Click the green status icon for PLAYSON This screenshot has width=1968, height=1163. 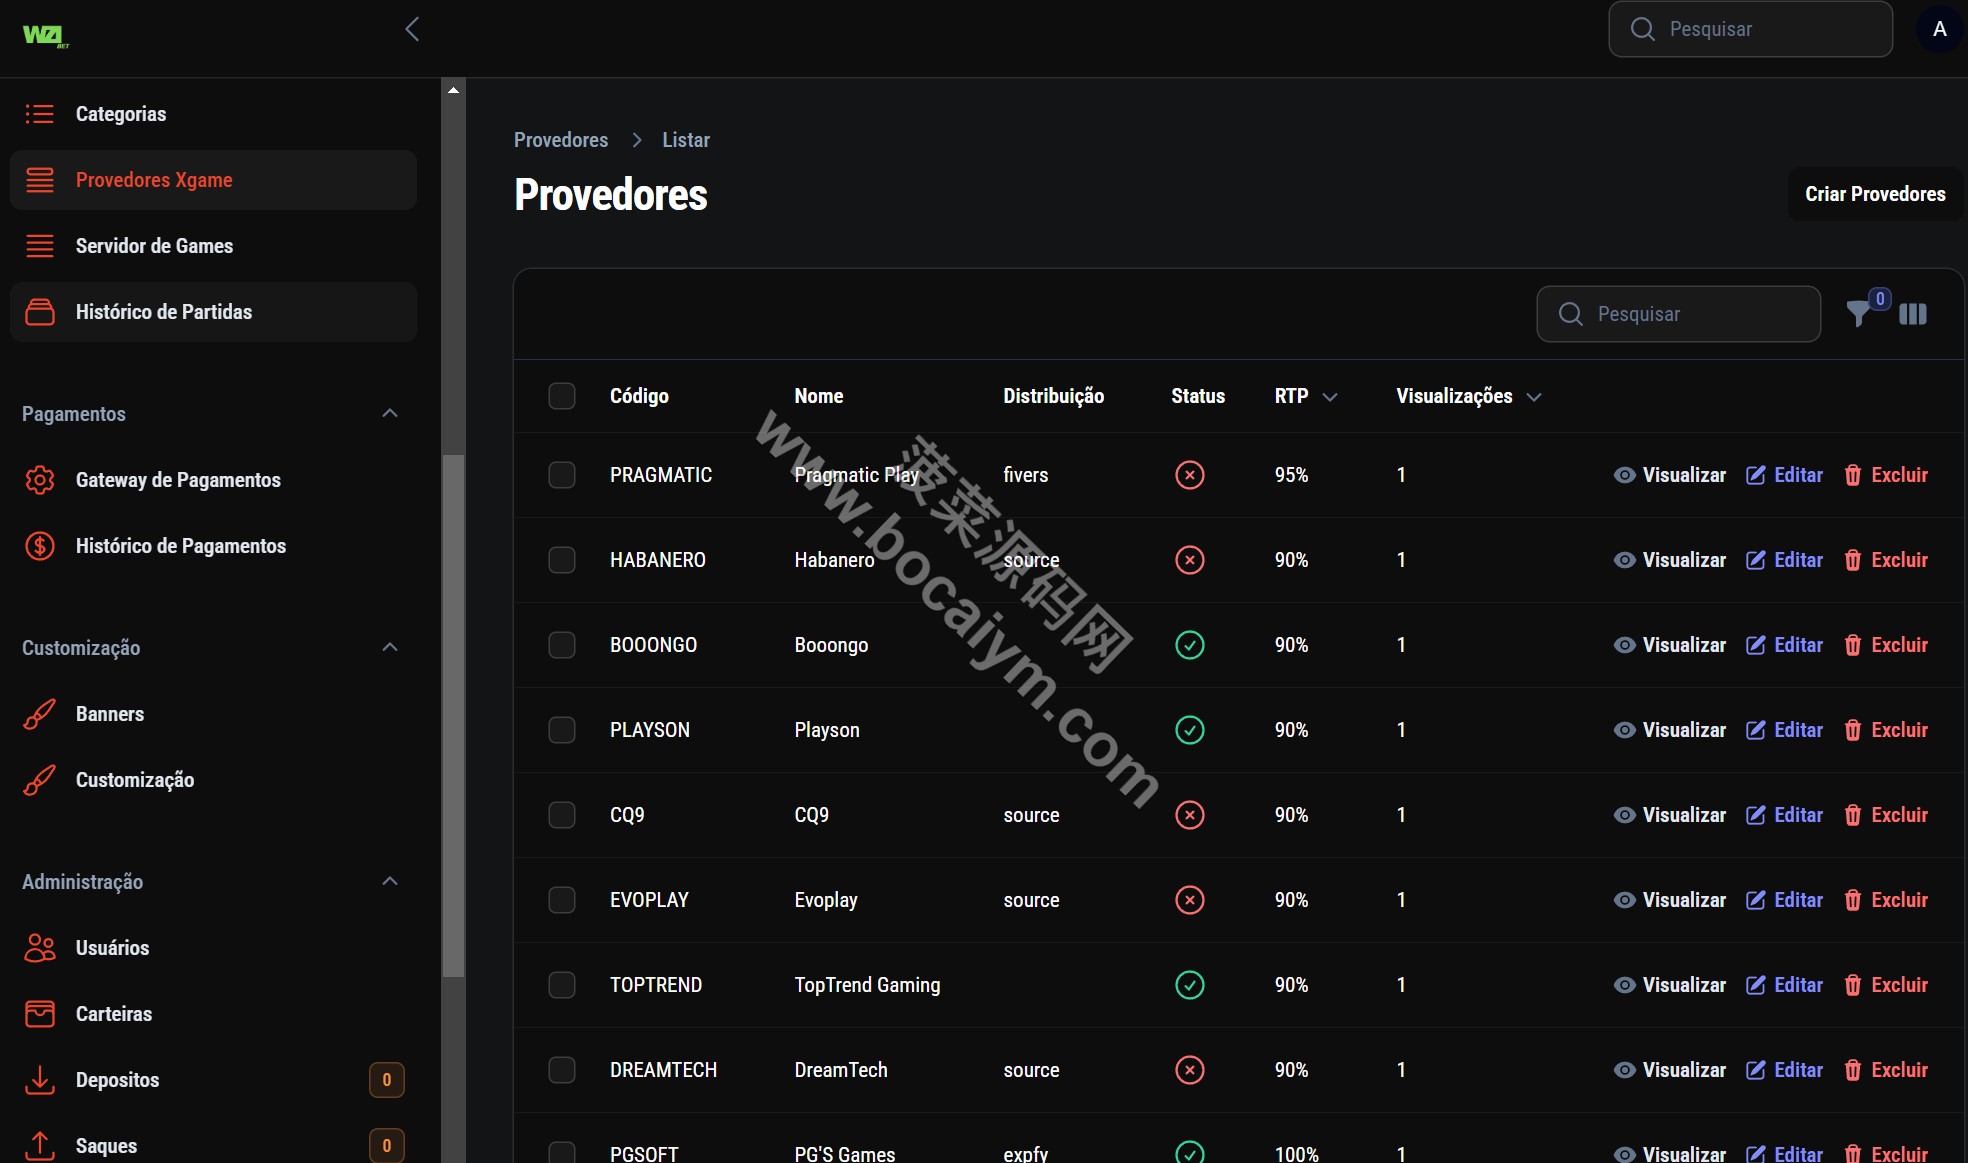[1189, 730]
